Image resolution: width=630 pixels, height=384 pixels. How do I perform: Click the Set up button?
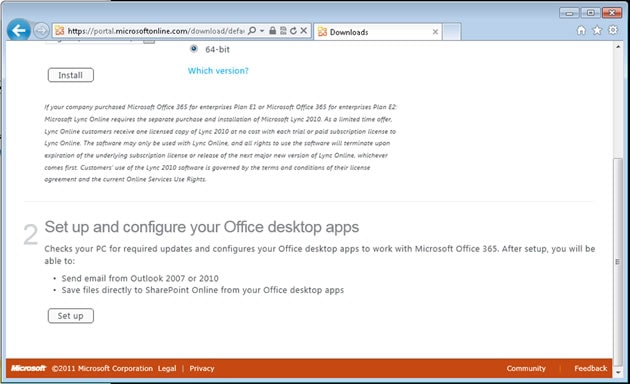(x=71, y=316)
